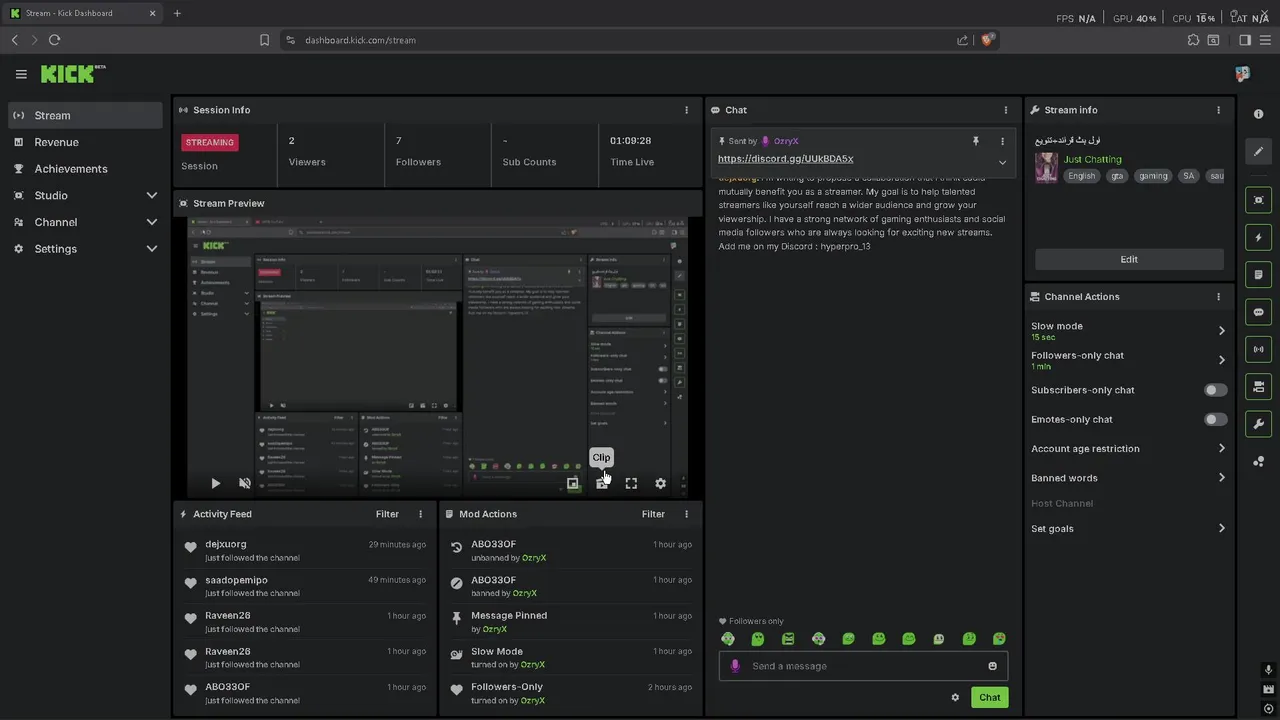This screenshot has width=1280, height=720.
Task: Click document icon in right sidebar
Action: pos(1258,275)
